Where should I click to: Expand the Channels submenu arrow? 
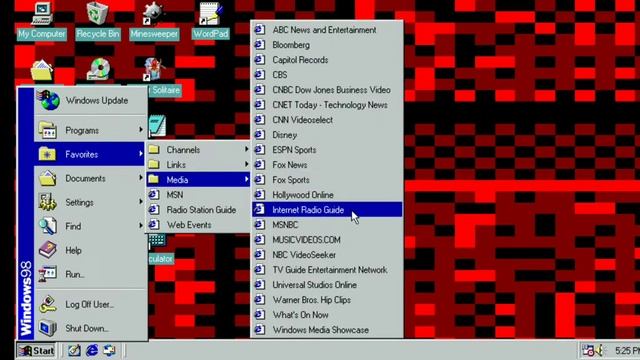pos(247,149)
